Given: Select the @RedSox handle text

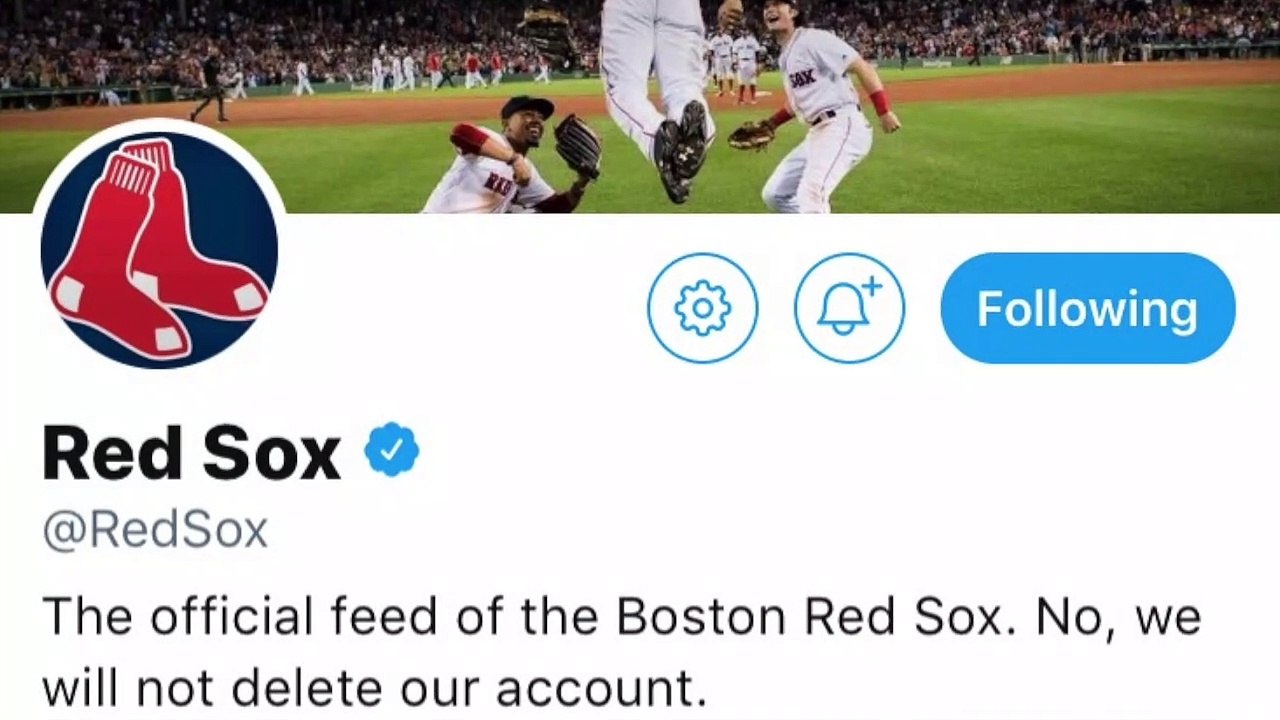Looking at the screenshot, I should click(155, 529).
